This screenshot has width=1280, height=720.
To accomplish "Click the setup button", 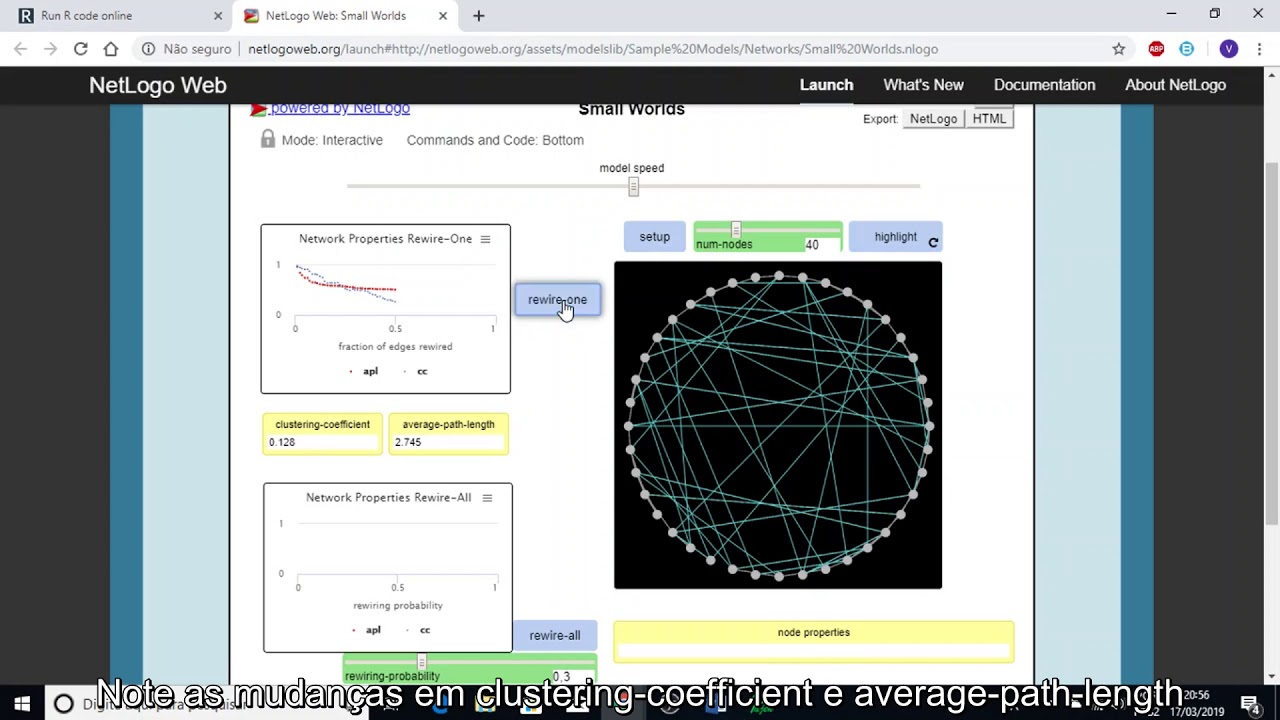I will point(655,237).
